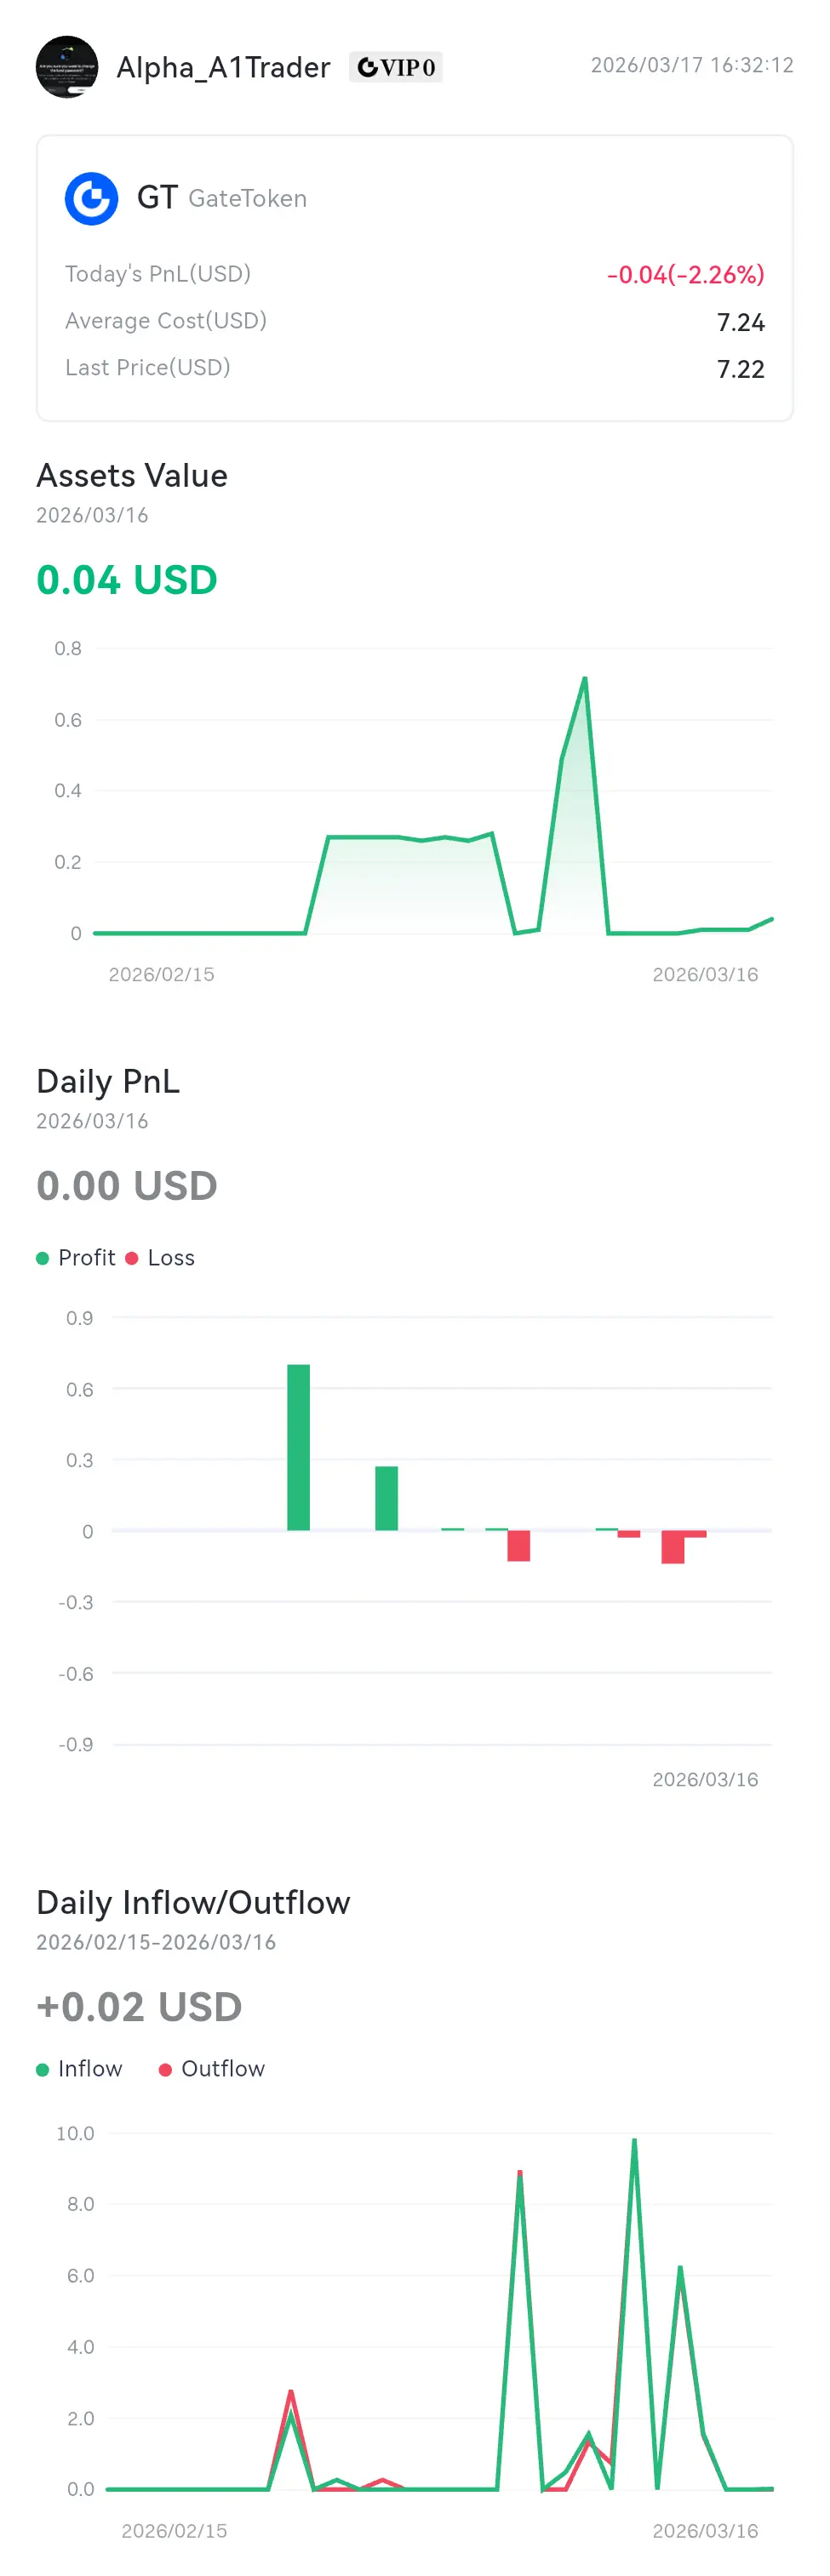Click the red Outflow legend dot
The width and height of the screenshot is (830, 2576).
(x=166, y=2069)
